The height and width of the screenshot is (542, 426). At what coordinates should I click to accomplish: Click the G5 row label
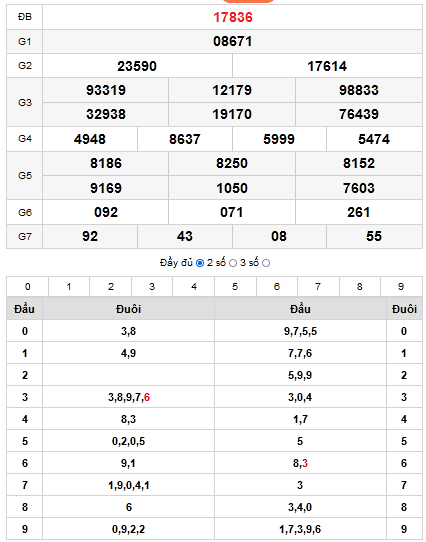pyautogui.click(x=25, y=175)
